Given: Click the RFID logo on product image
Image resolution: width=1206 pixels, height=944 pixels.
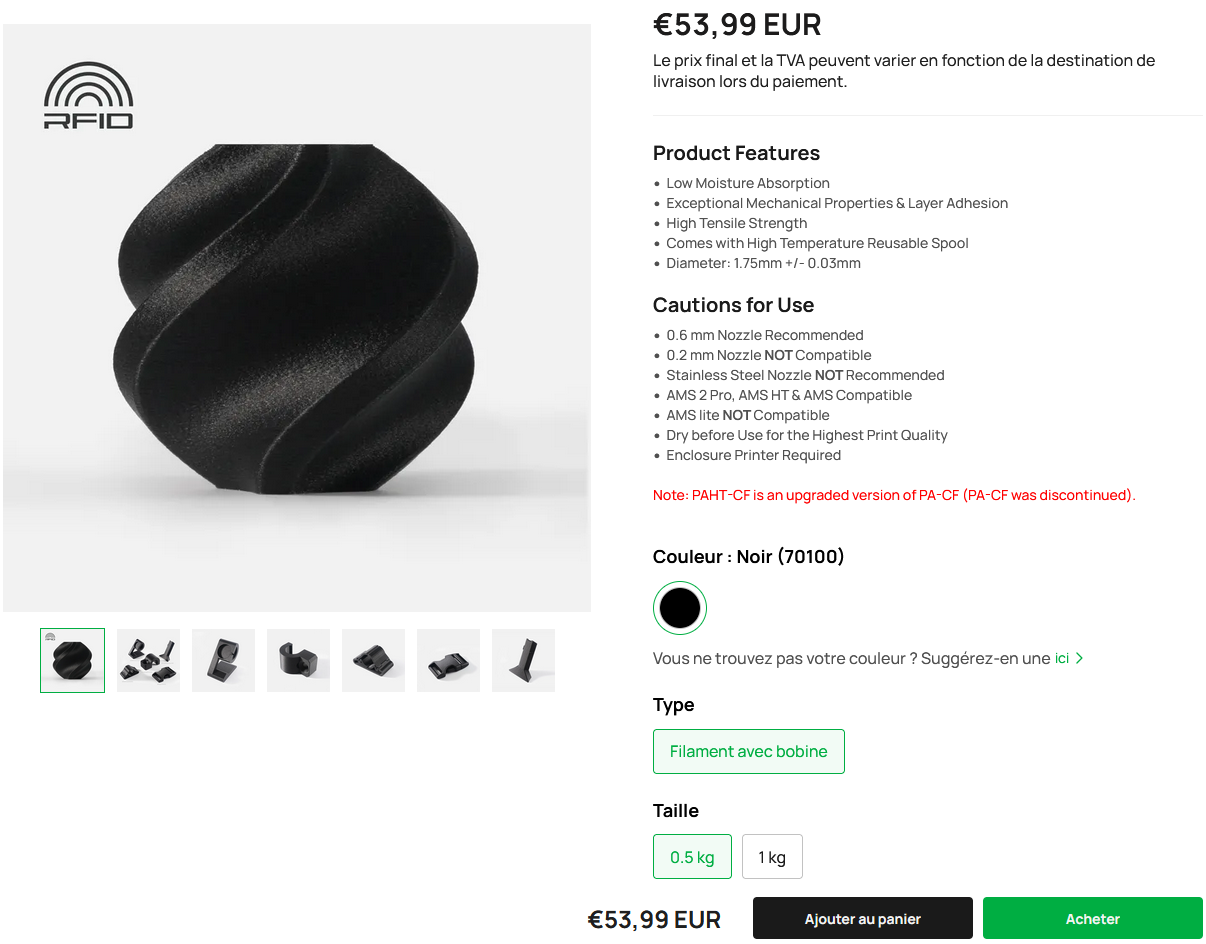Looking at the screenshot, I should point(88,96).
